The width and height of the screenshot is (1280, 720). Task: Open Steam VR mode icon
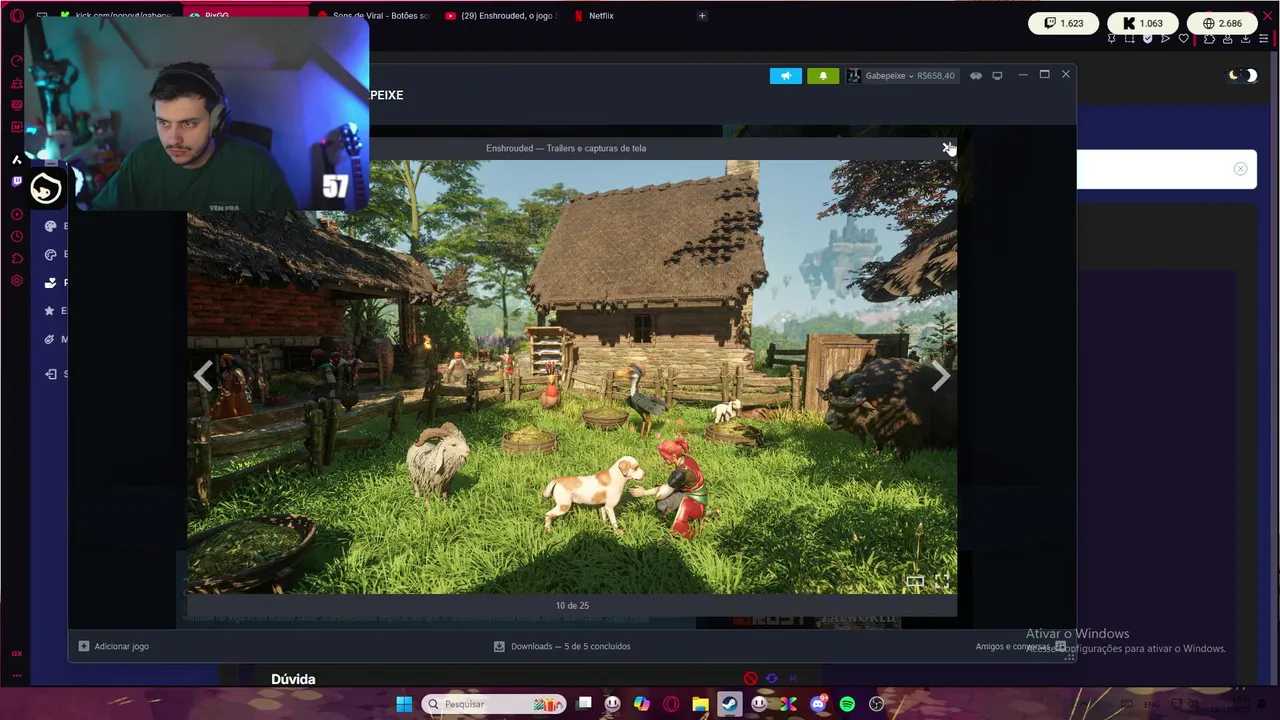pyautogui.click(x=976, y=76)
